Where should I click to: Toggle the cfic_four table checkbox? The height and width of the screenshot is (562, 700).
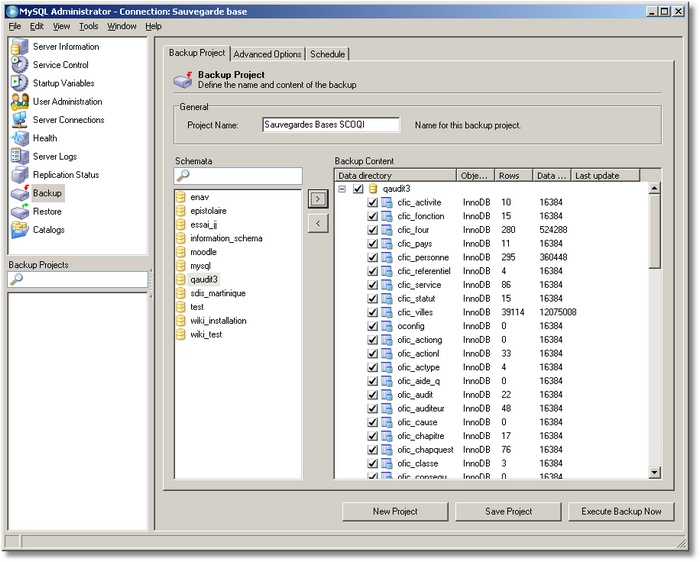click(x=372, y=230)
